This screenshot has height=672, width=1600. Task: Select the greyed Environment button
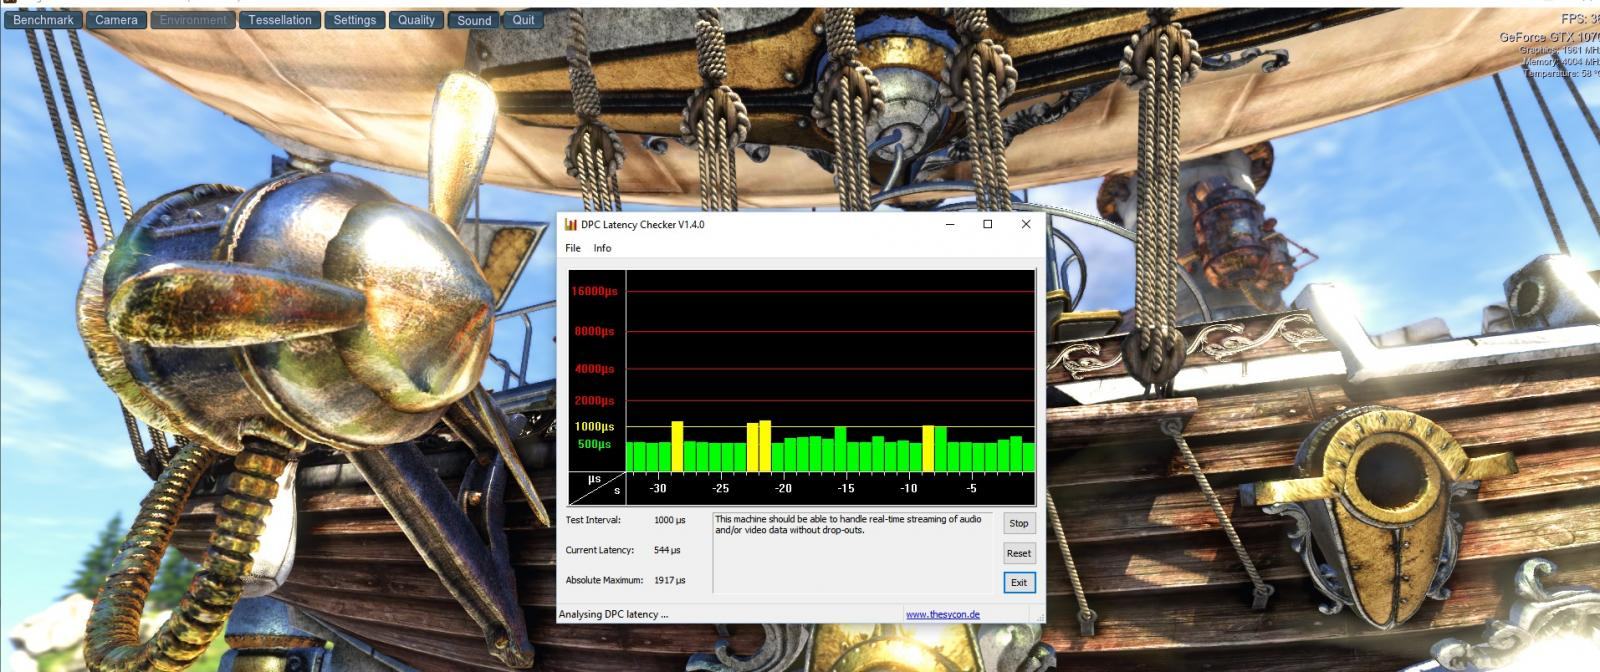pyautogui.click(x=193, y=20)
